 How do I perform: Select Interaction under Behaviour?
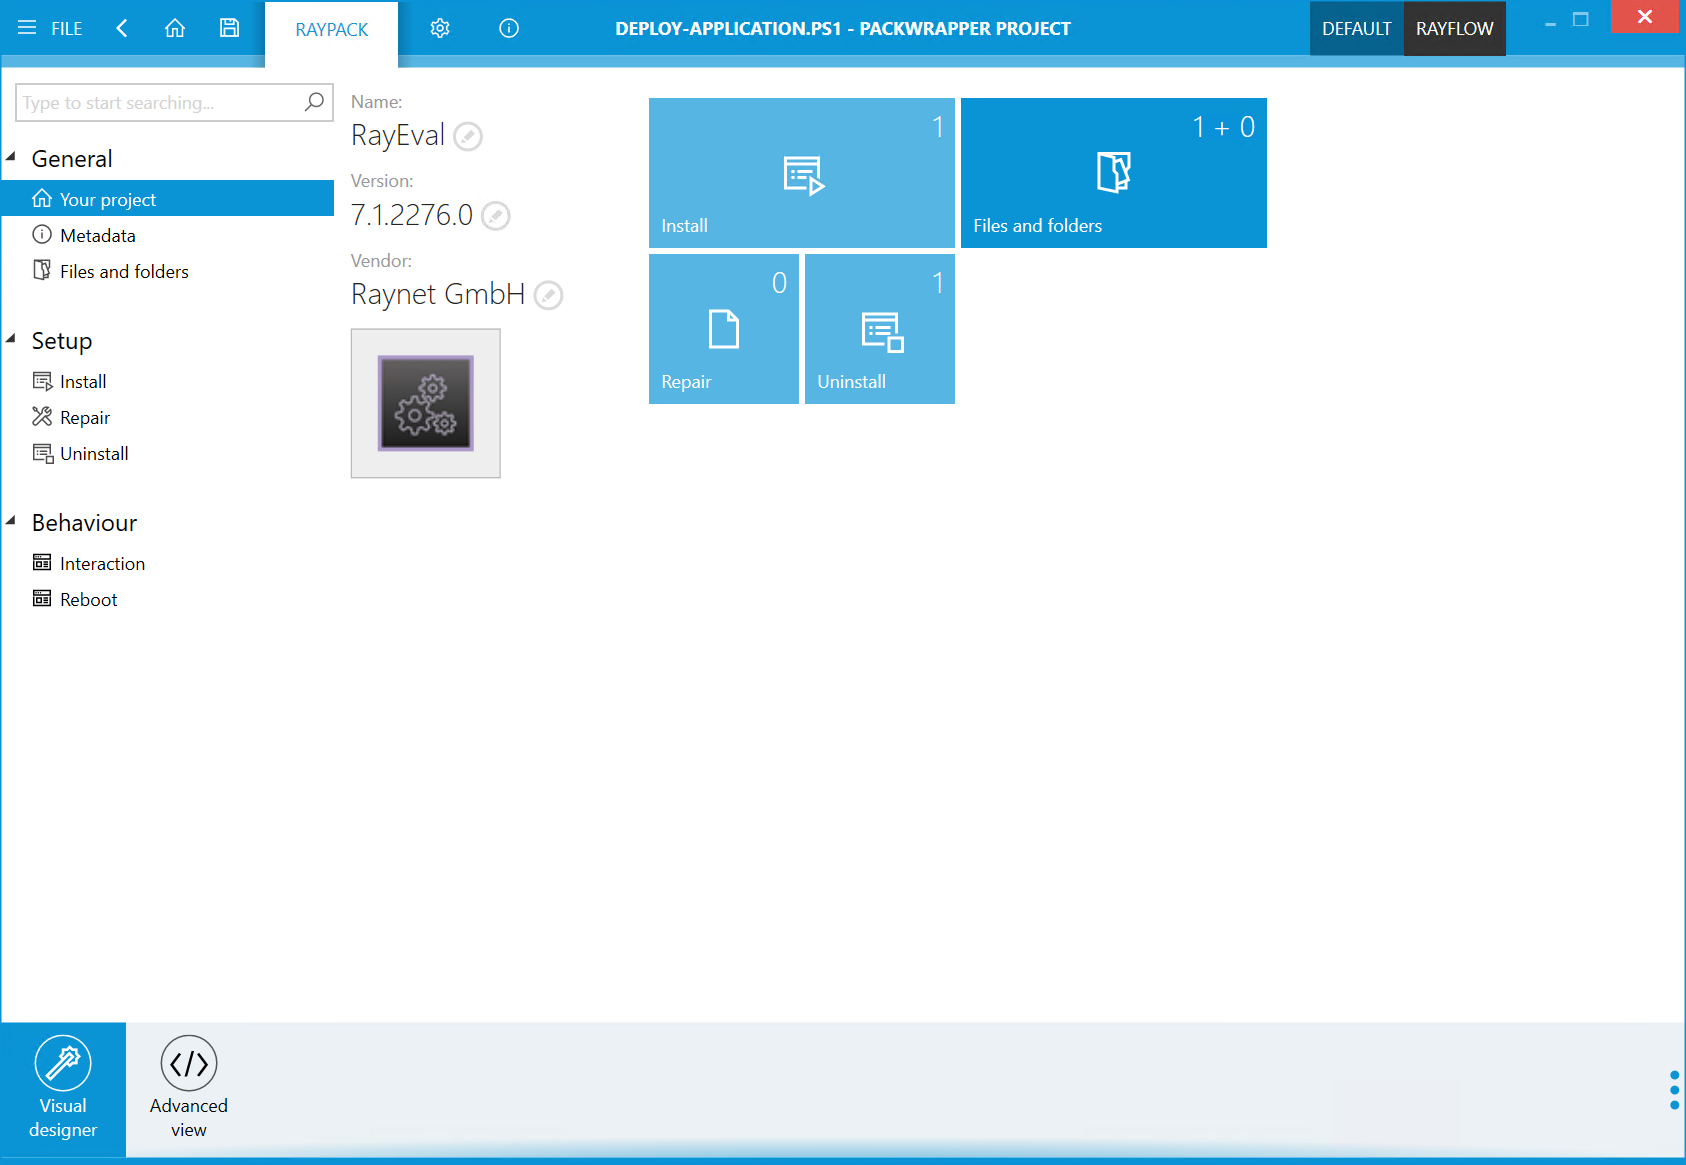click(102, 563)
